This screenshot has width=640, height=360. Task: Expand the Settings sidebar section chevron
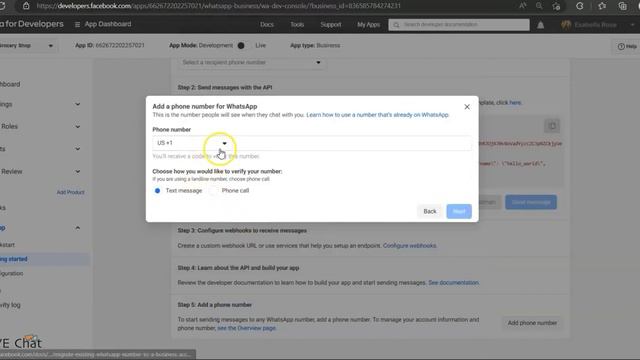tap(78, 104)
